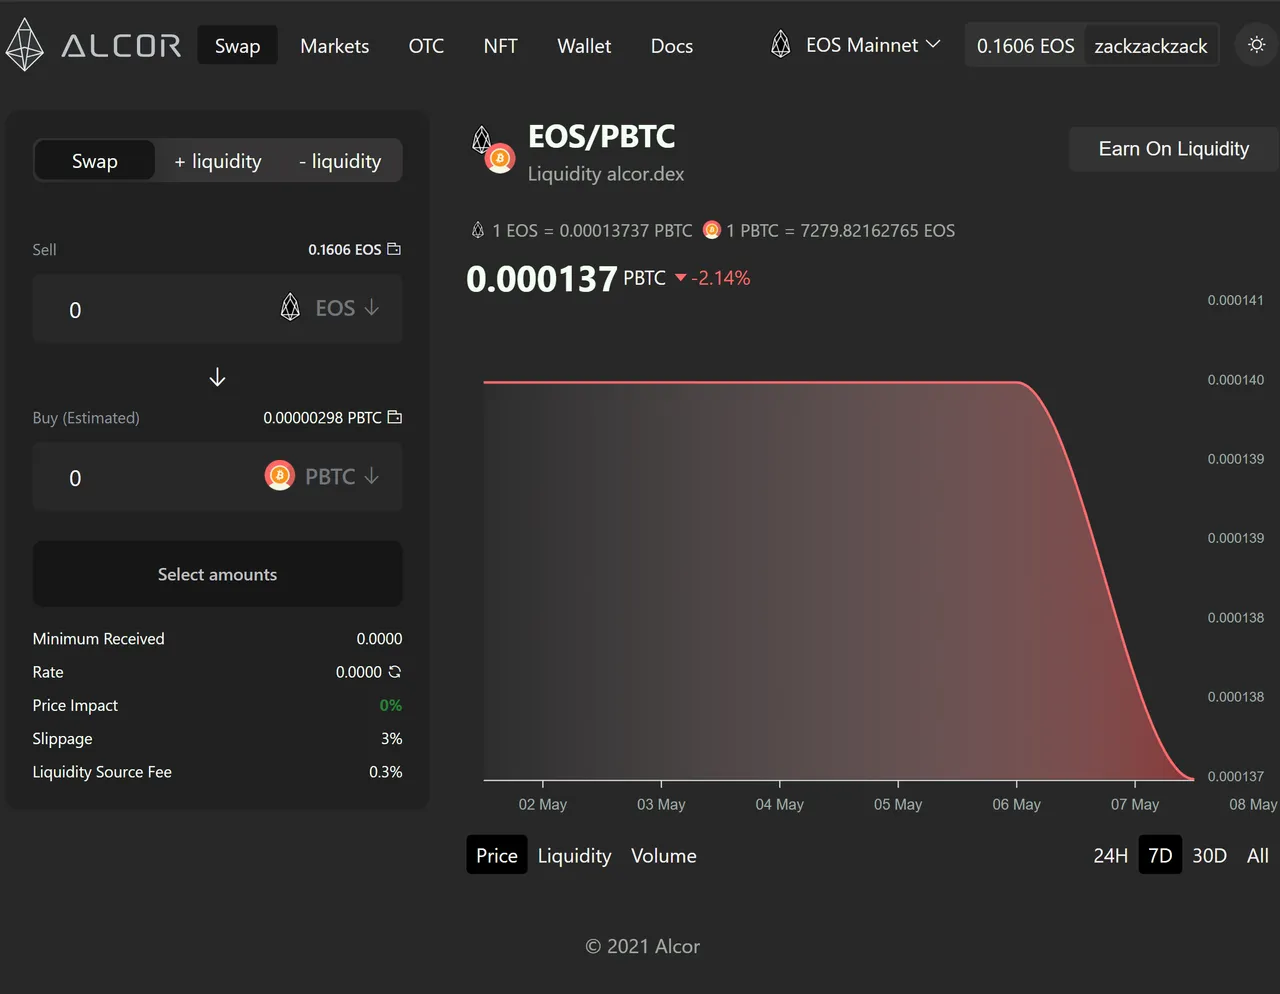Show the Volume chart
This screenshot has height=994, width=1280.
(664, 855)
